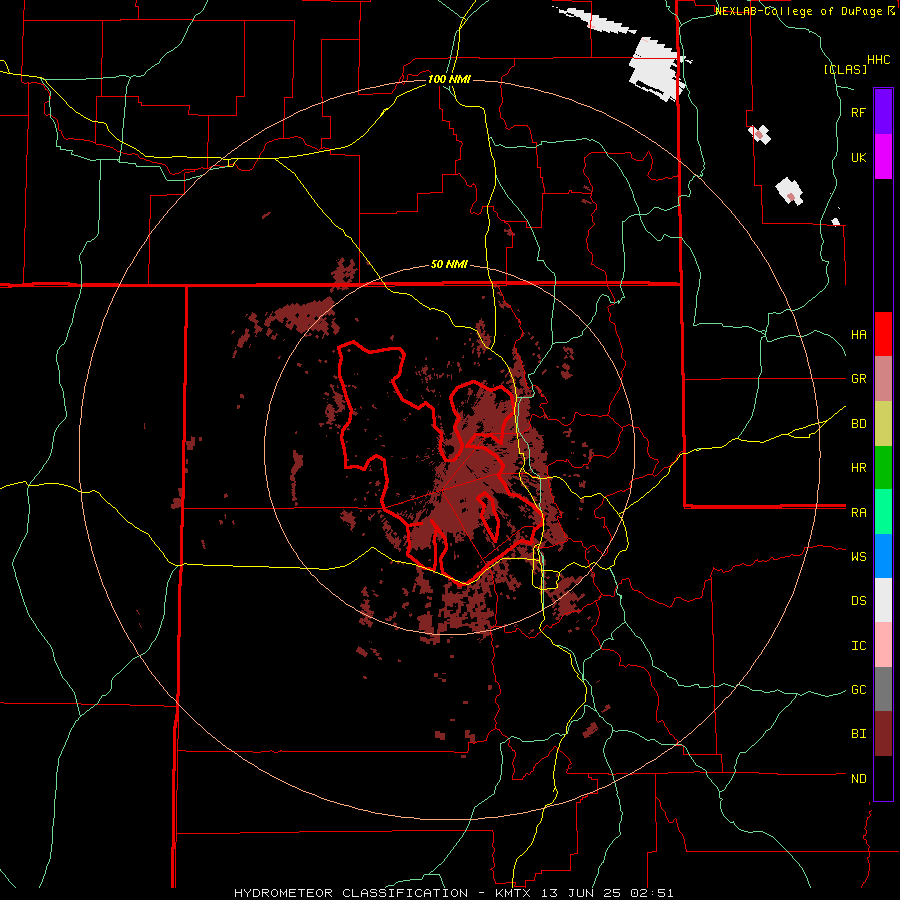The image size is (900, 900).
Task: Click the 'IC' legend label
Action: (858, 646)
